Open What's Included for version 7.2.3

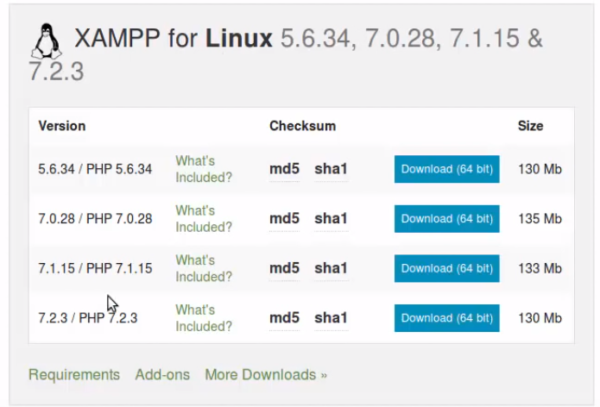(x=204, y=318)
